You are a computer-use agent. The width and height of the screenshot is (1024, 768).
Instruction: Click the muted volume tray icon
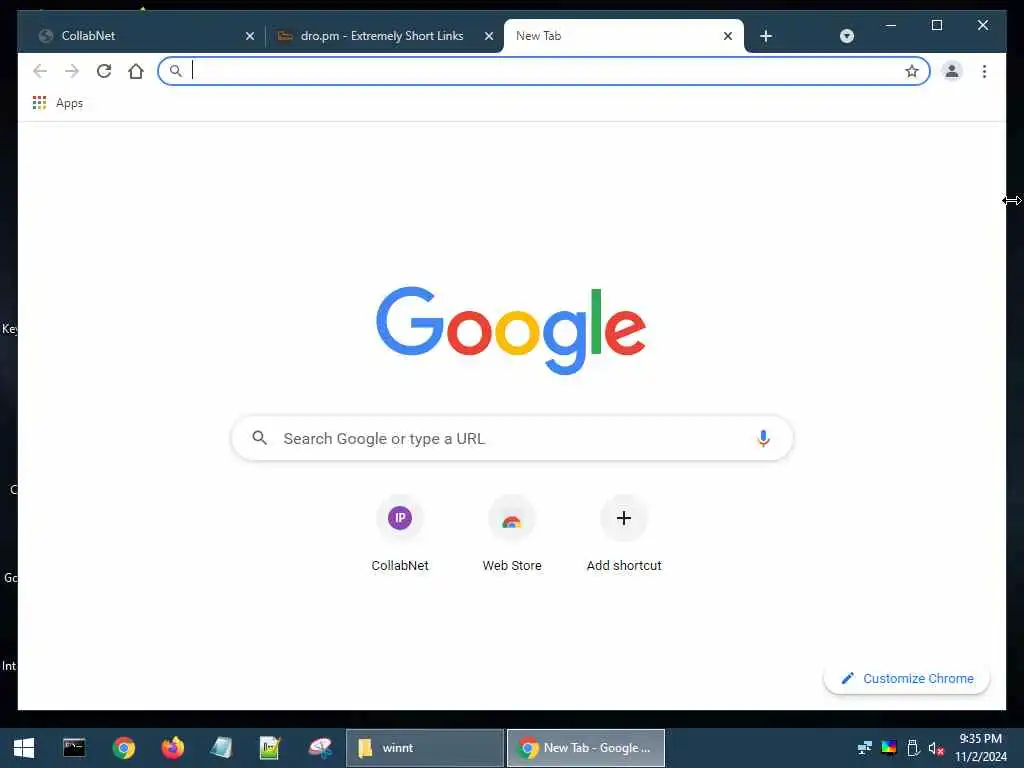coord(936,748)
